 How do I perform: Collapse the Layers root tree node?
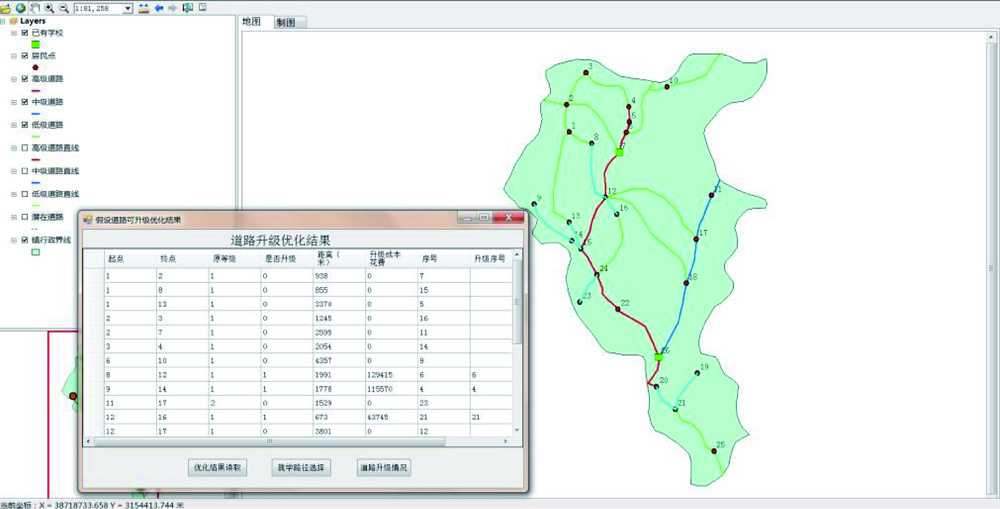4,20
